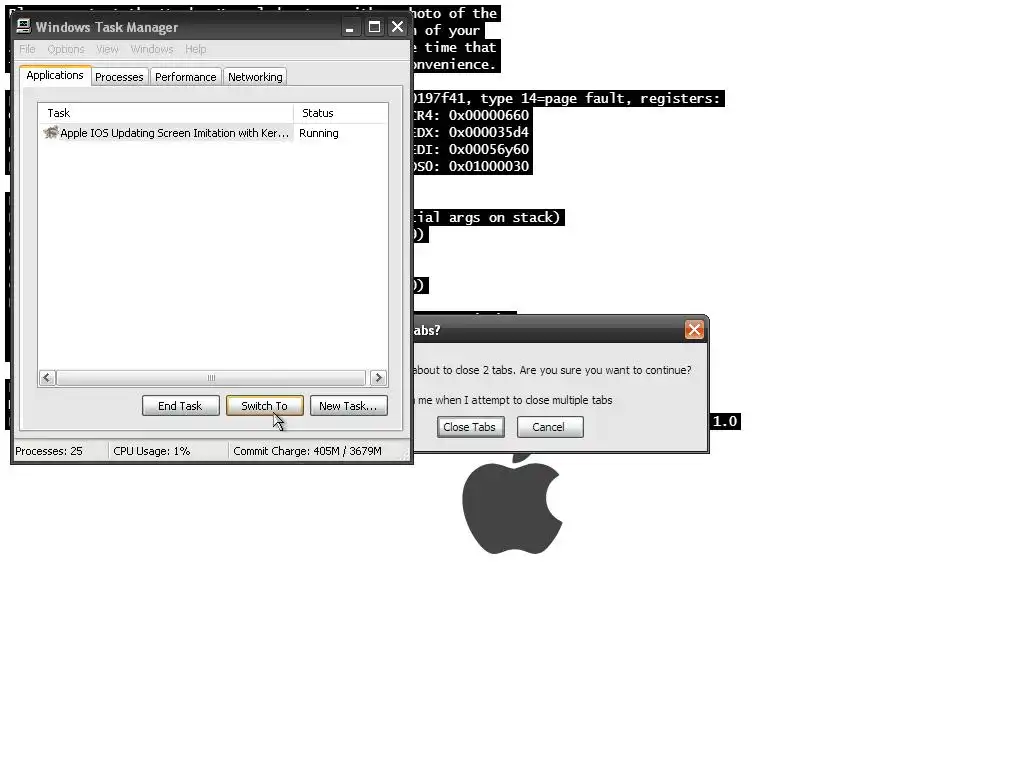This screenshot has height=768, width=1024.
Task: Click the Switch To button
Action: 264,406
